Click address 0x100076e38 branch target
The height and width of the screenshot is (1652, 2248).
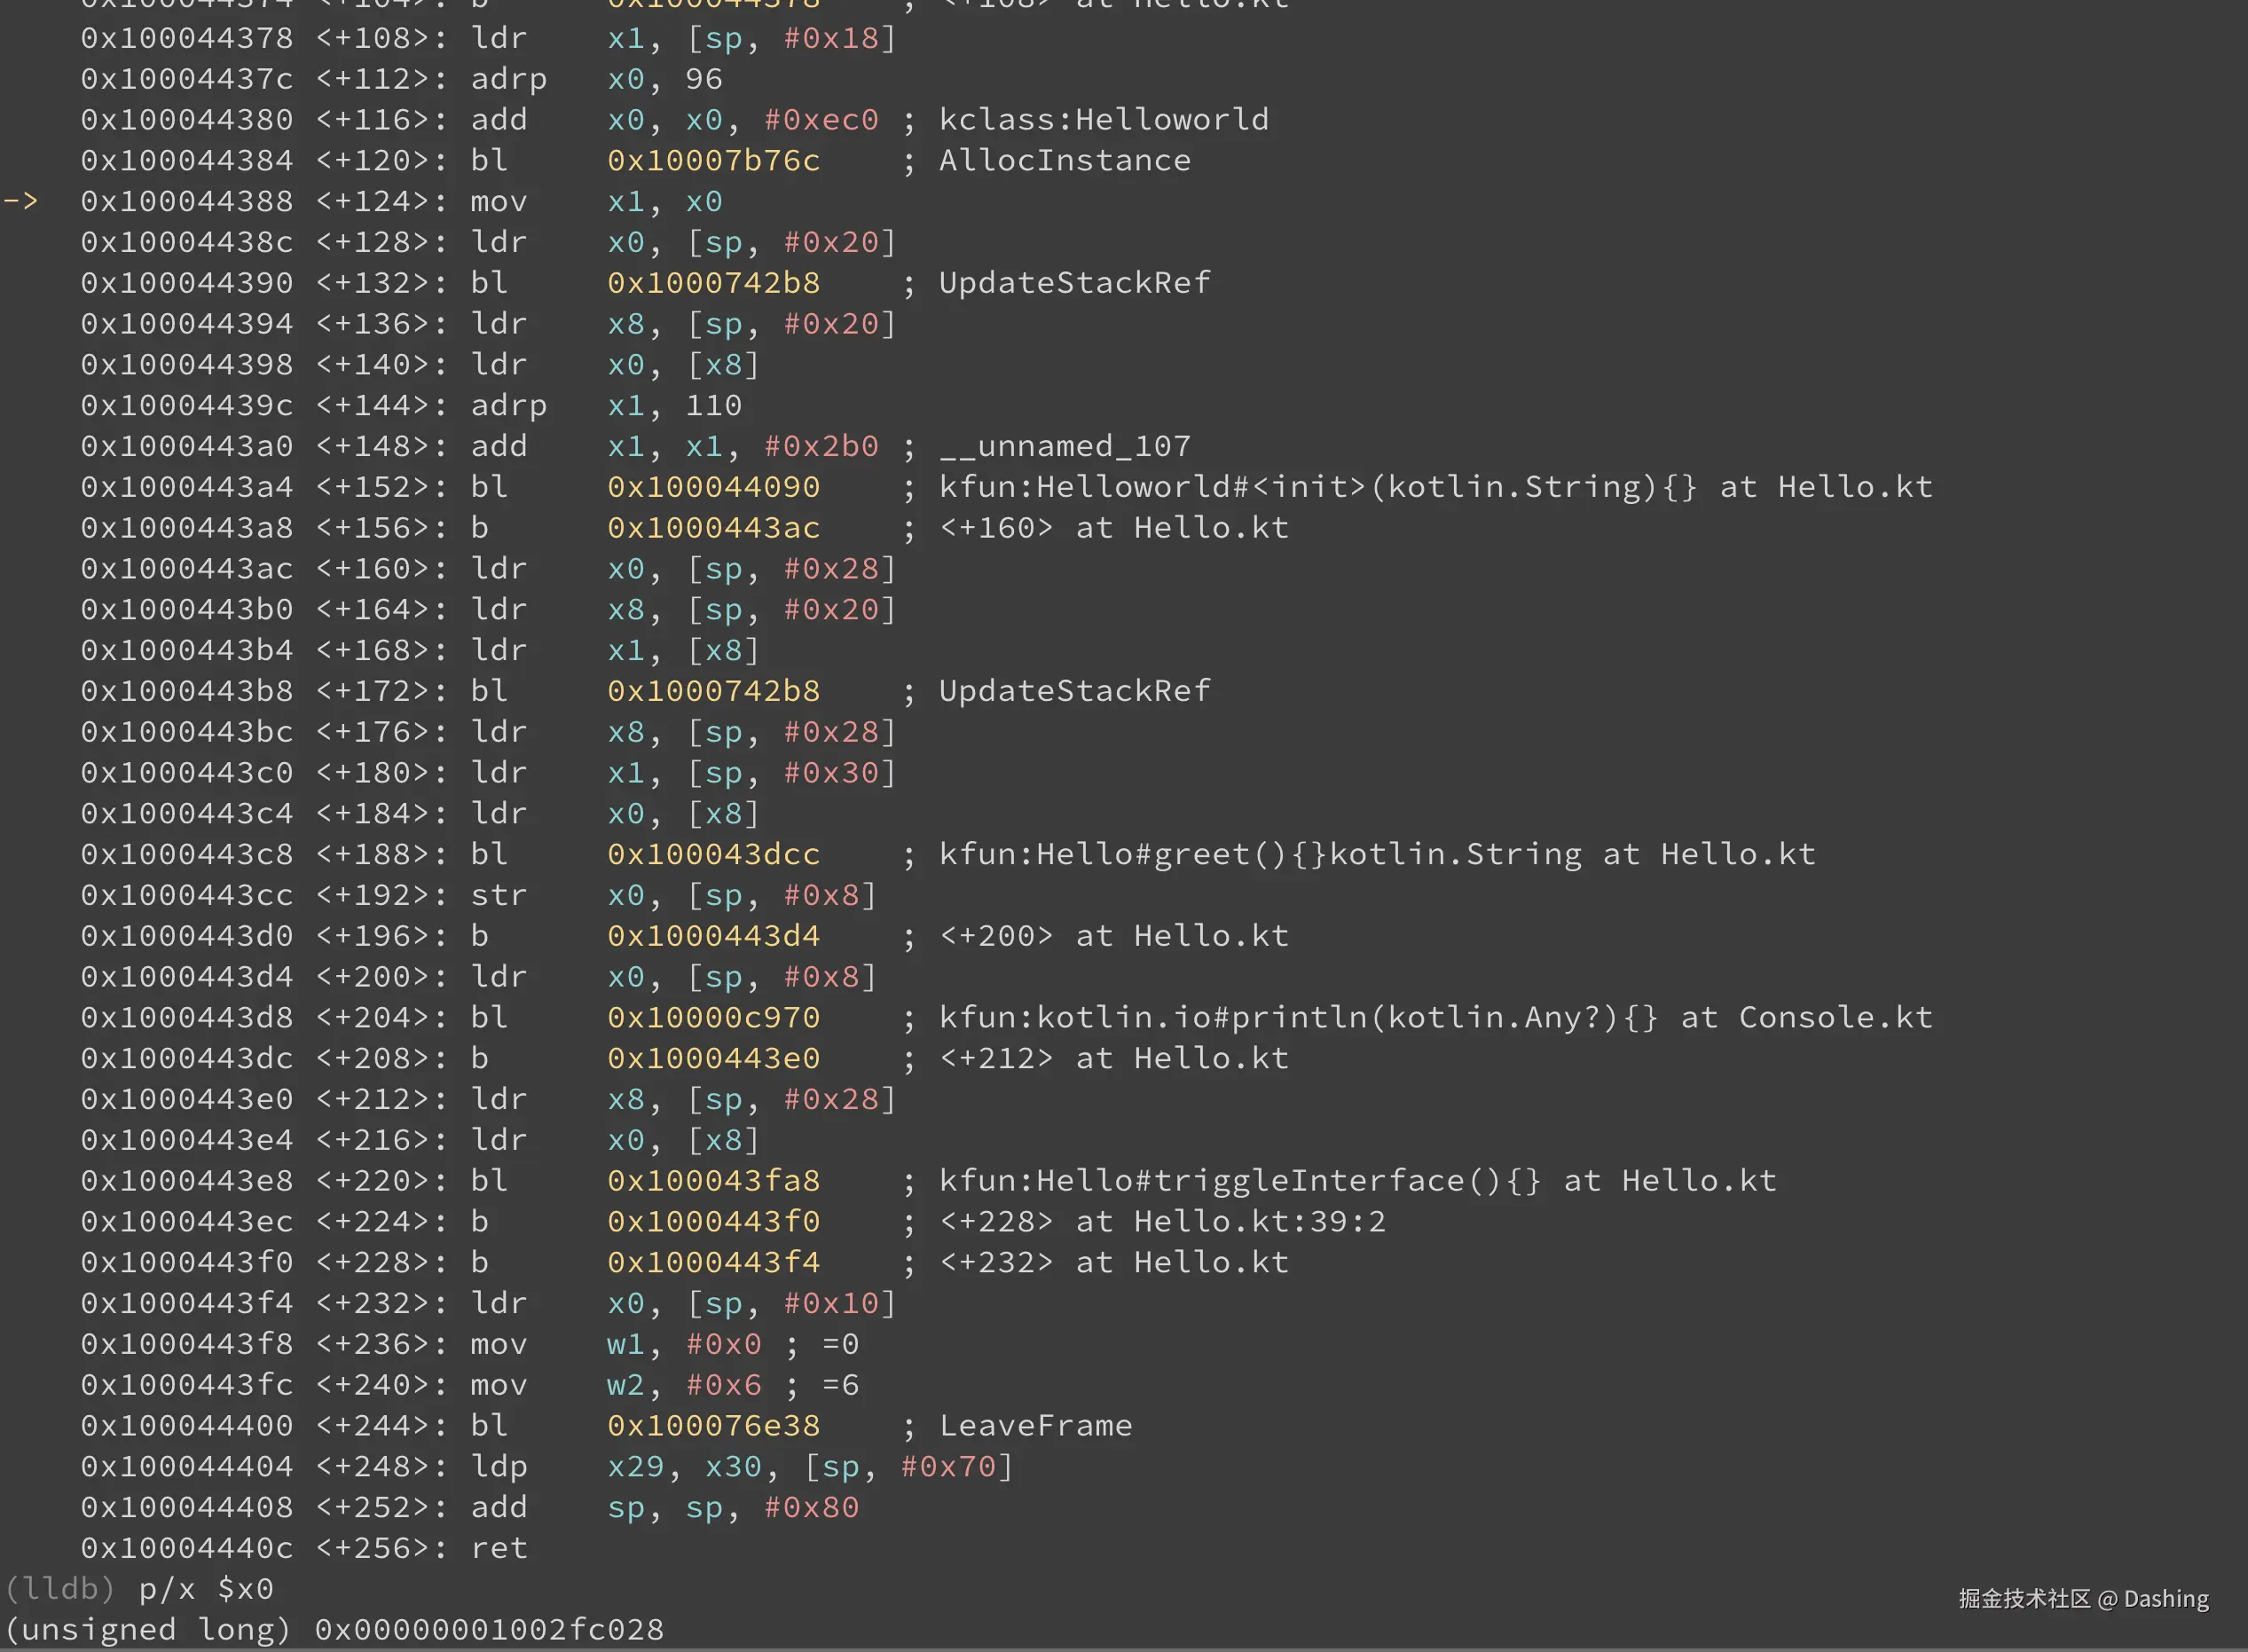coord(713,1425)
